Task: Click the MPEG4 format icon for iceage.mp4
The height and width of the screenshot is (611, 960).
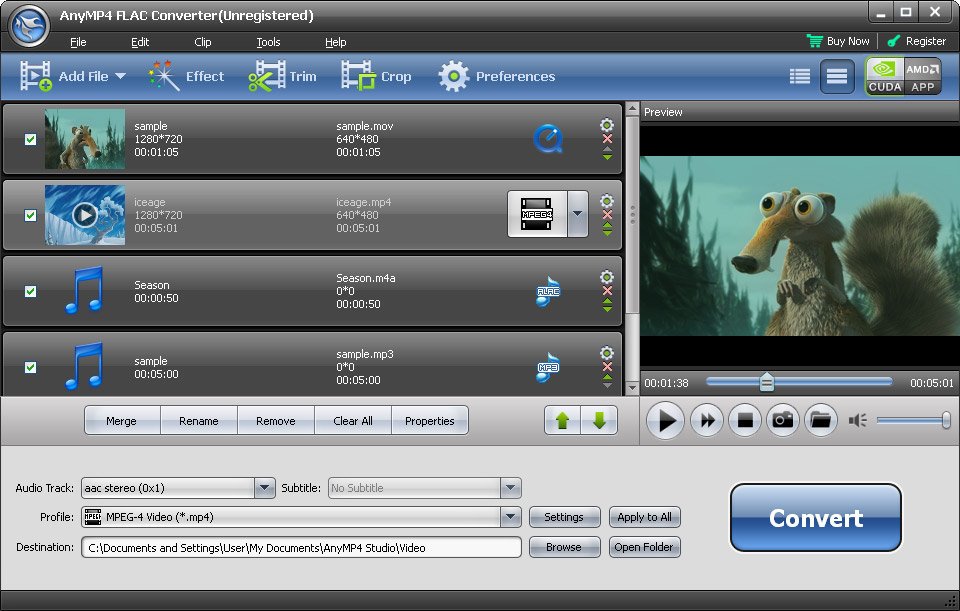Action: coord(537,214)
